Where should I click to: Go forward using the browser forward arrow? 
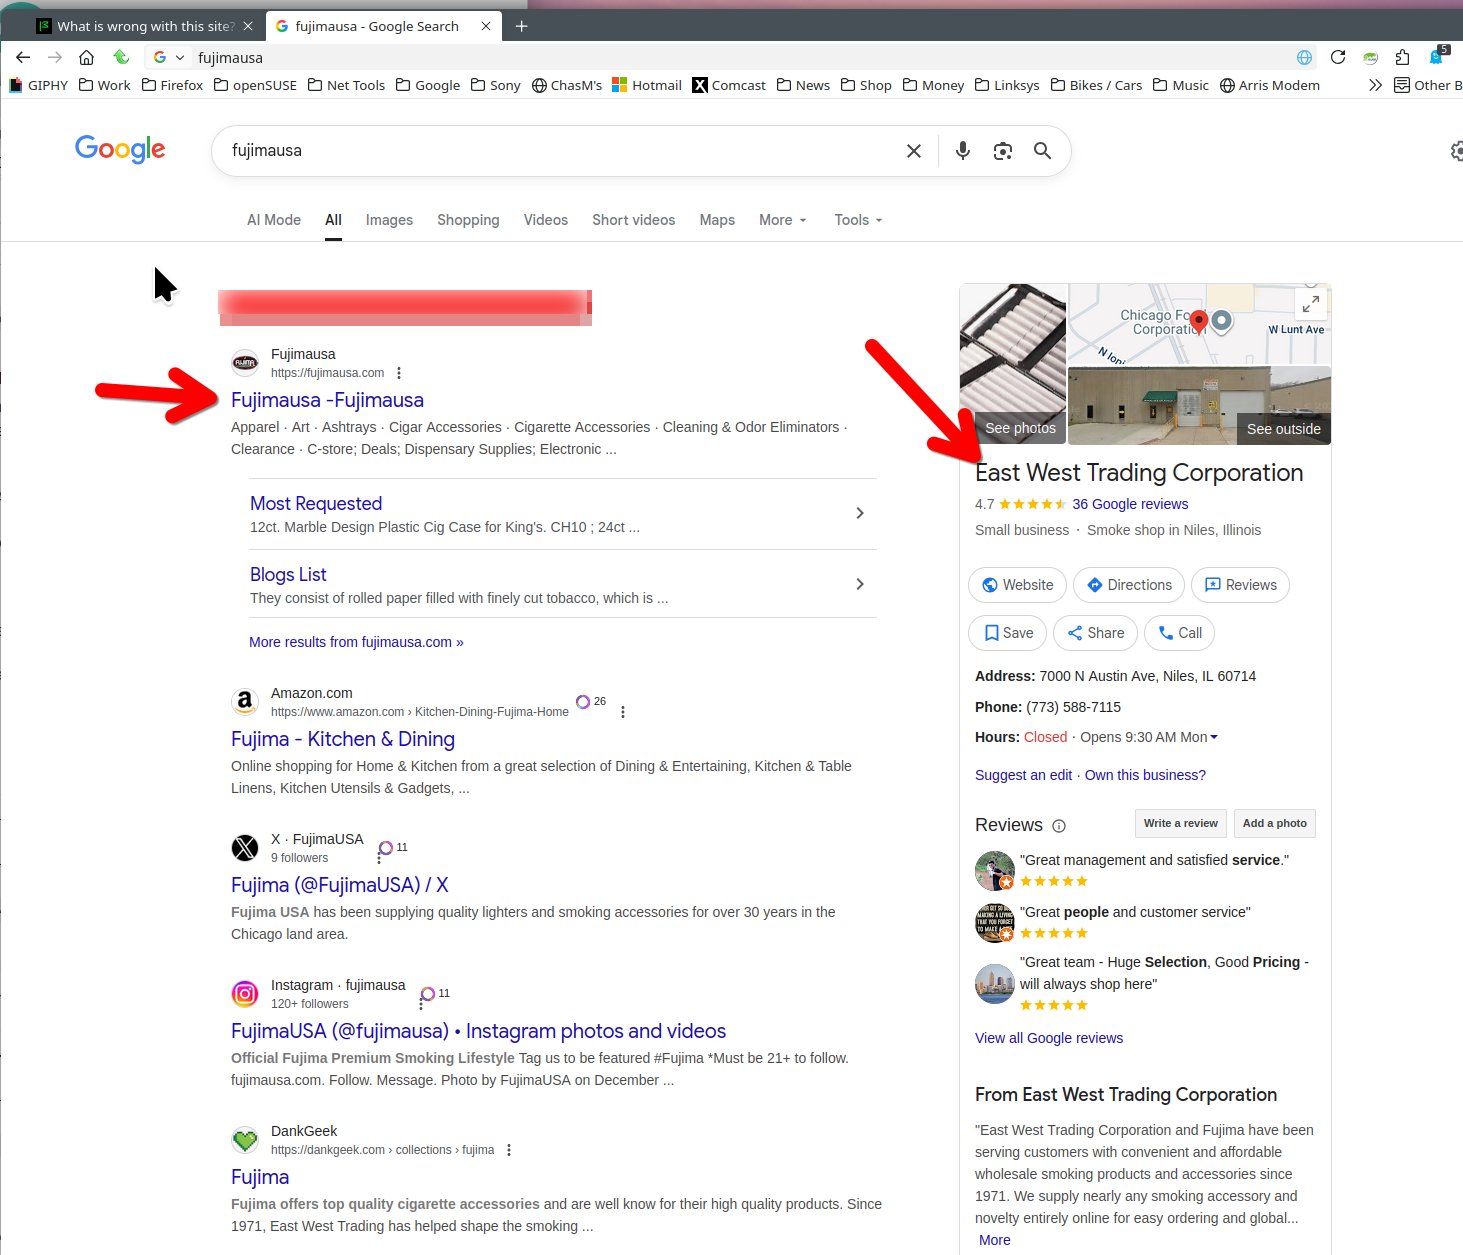[x=55, y=57]
